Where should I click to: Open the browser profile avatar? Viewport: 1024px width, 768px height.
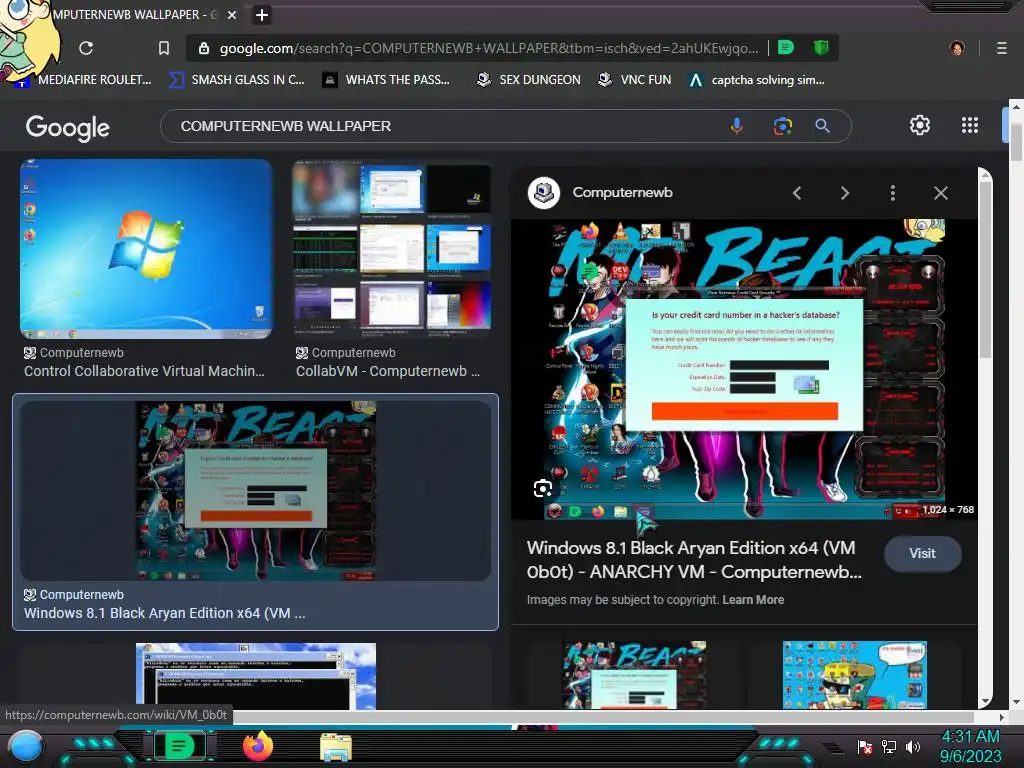(957, 48)
